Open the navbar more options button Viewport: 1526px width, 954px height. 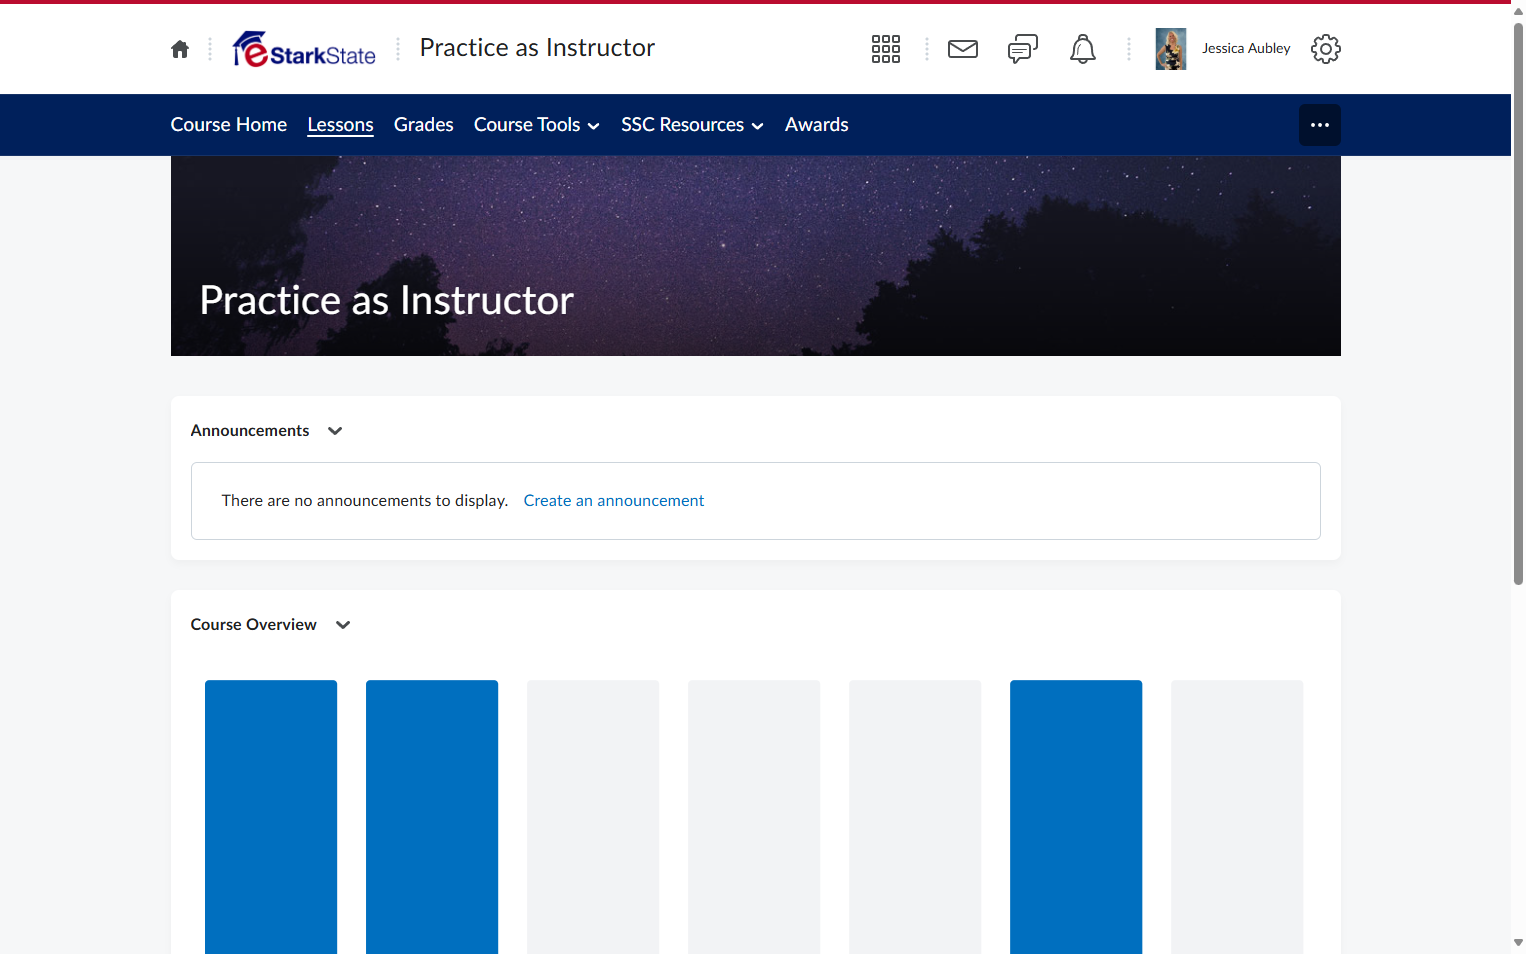pos(1320,125)
